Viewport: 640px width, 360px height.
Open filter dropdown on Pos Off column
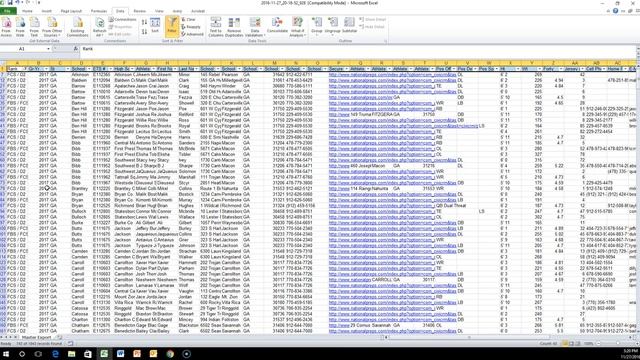point(453,69)
